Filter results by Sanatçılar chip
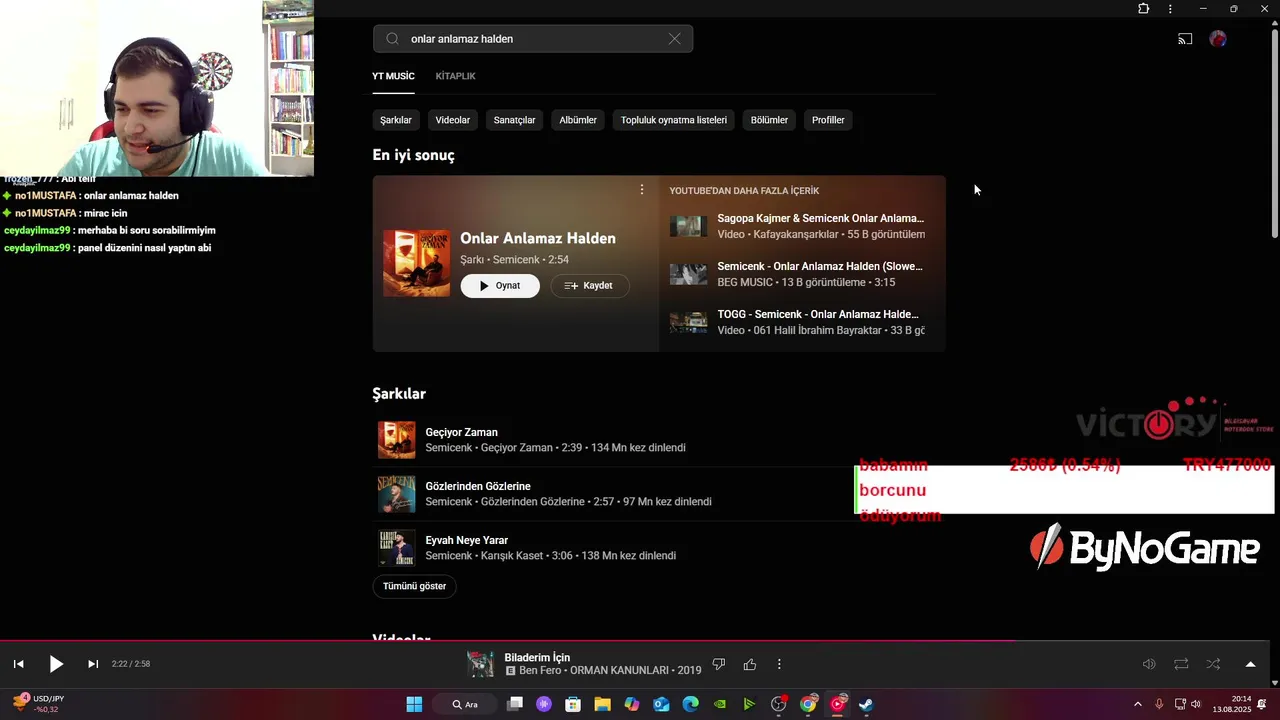Viewport: 1280px width, 720px height. (515, 120)
